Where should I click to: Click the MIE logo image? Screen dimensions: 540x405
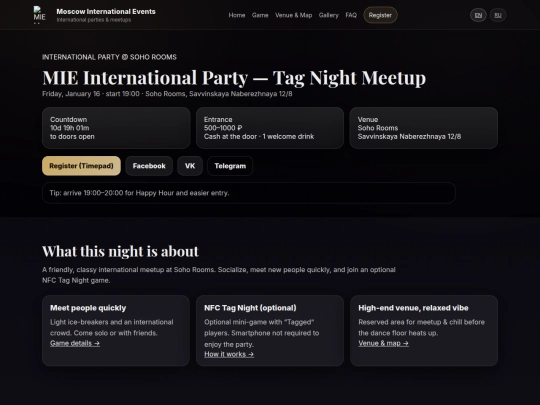(x=39, y=15)
